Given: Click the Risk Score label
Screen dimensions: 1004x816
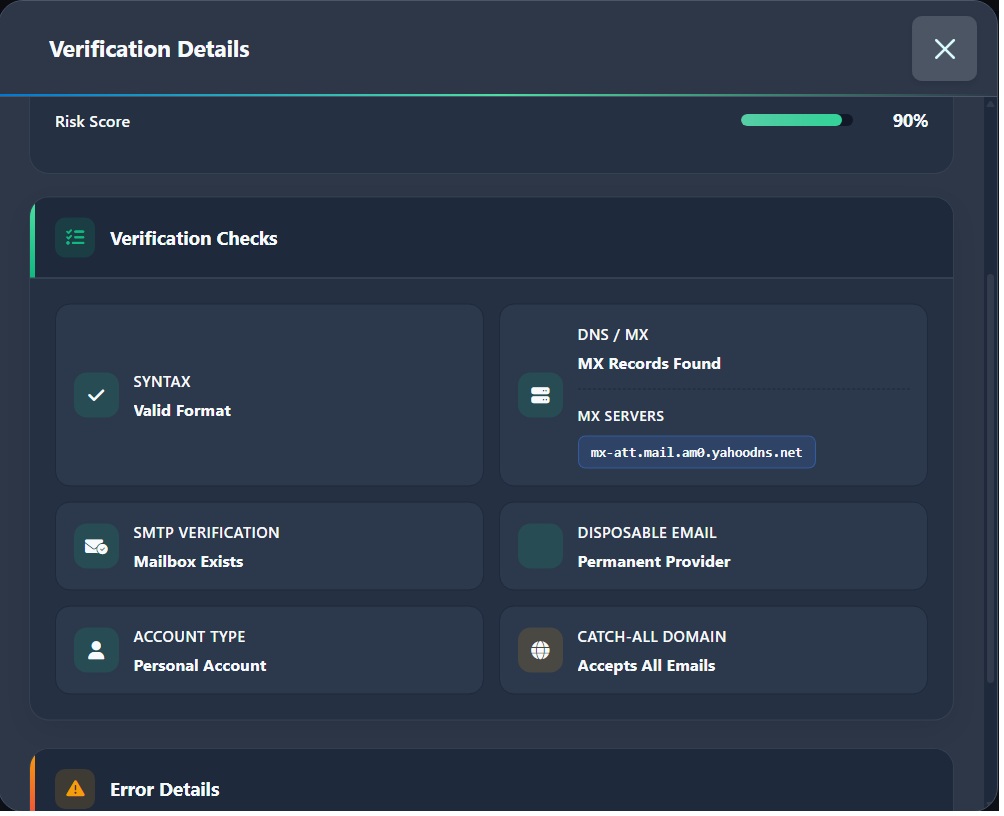Looking at the screenshot, I should (93, 122).
